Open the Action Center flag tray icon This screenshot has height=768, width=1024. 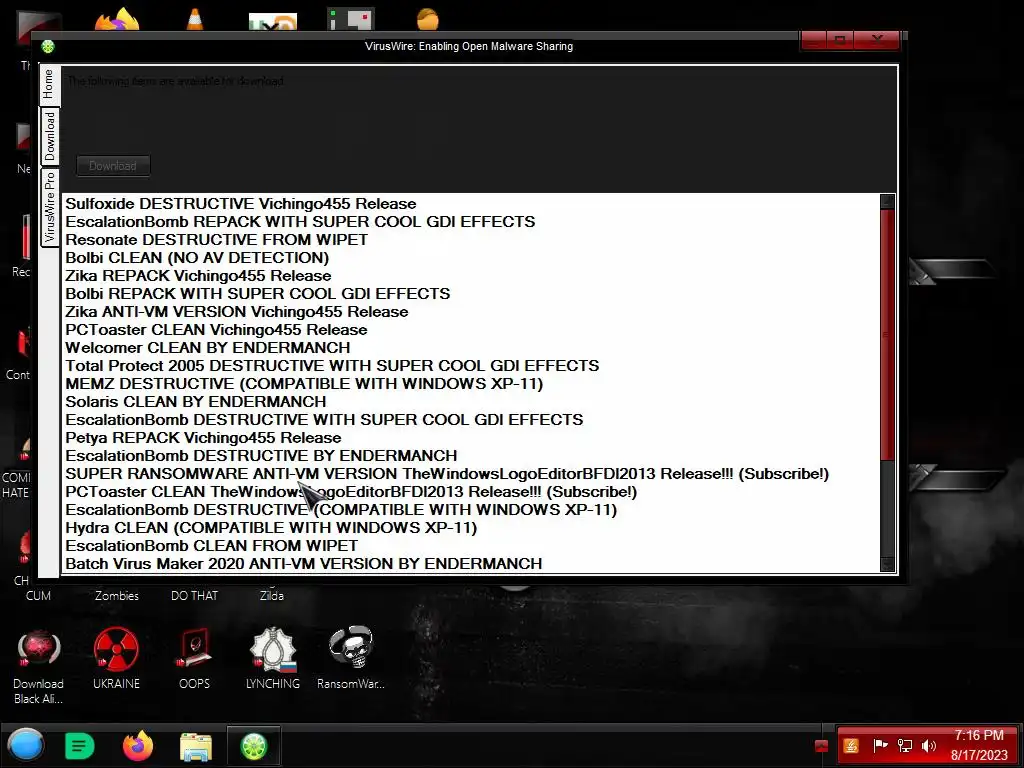880,745
